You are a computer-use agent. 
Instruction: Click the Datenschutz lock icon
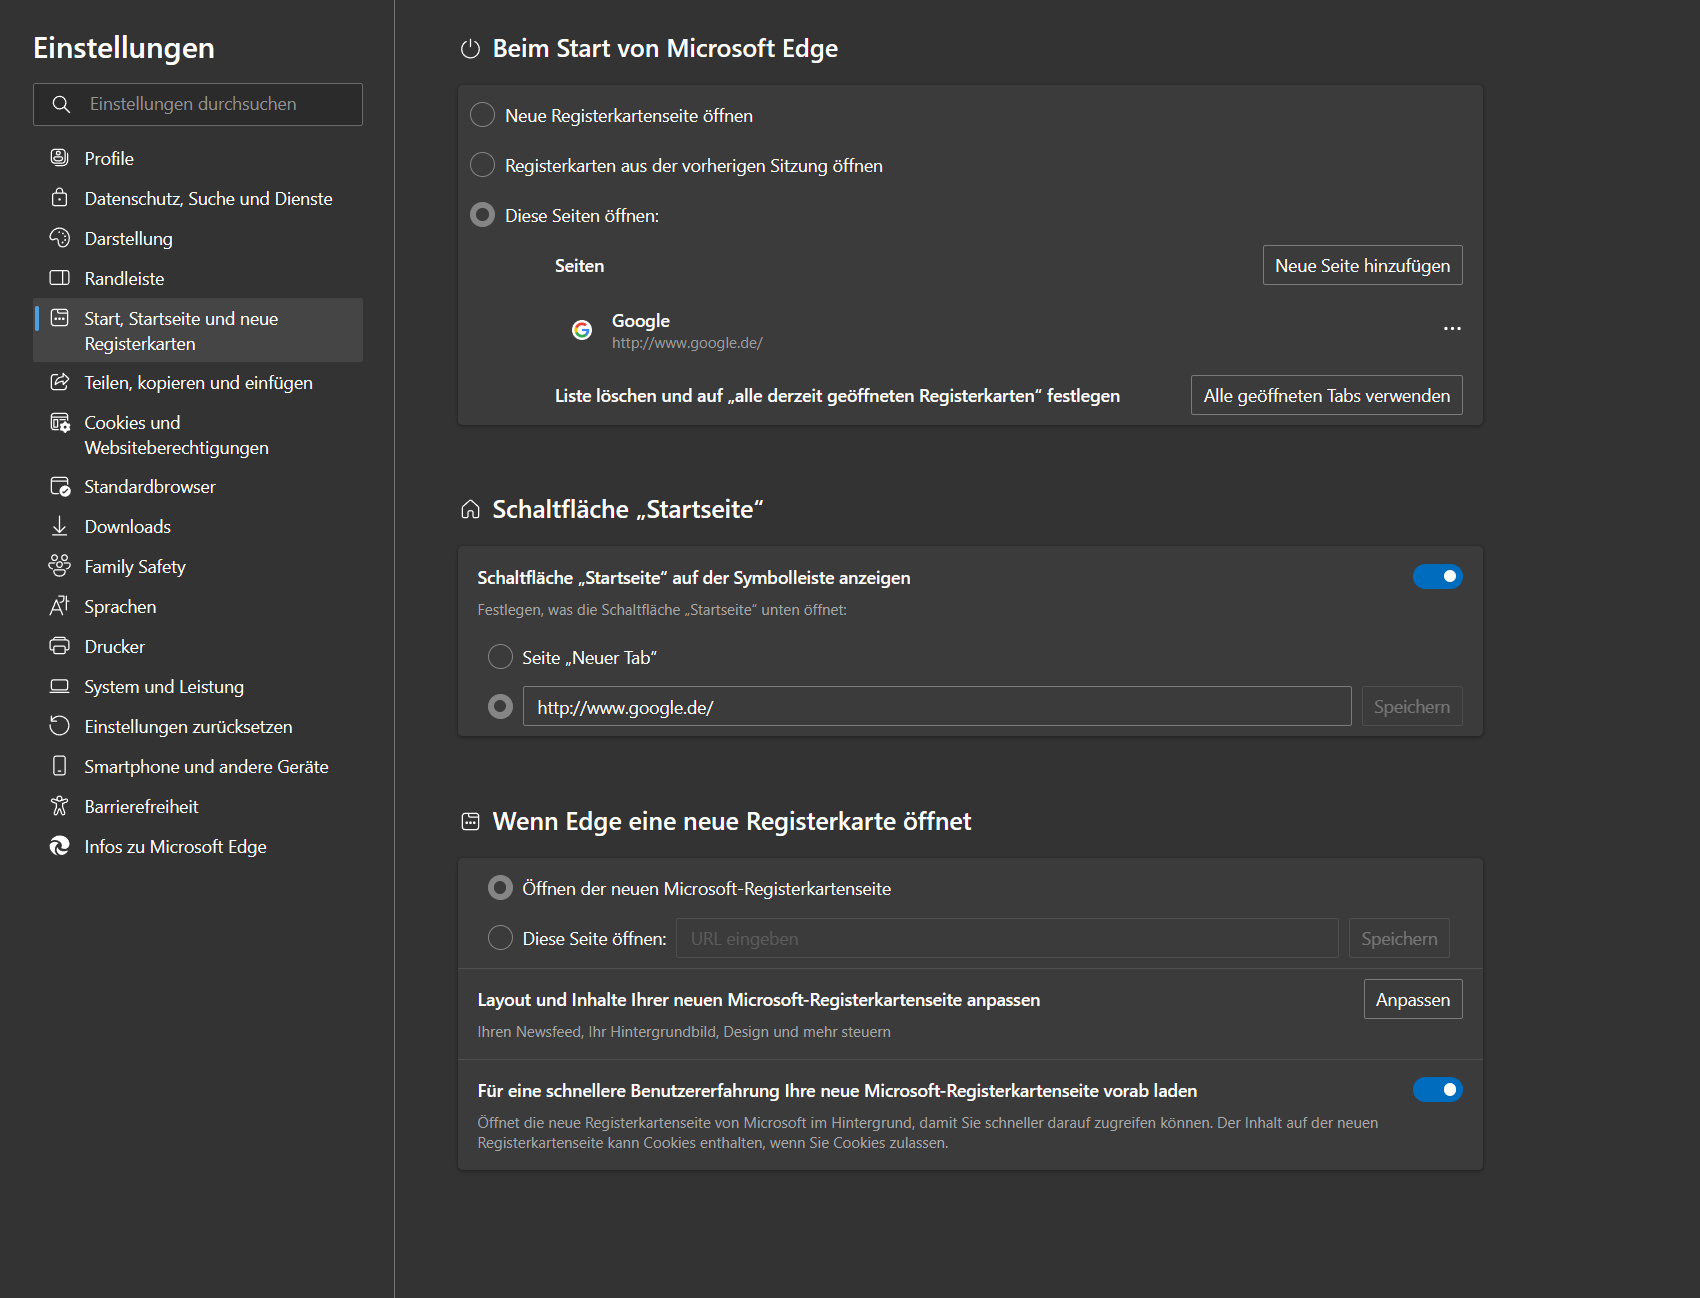tap(60, 198)
